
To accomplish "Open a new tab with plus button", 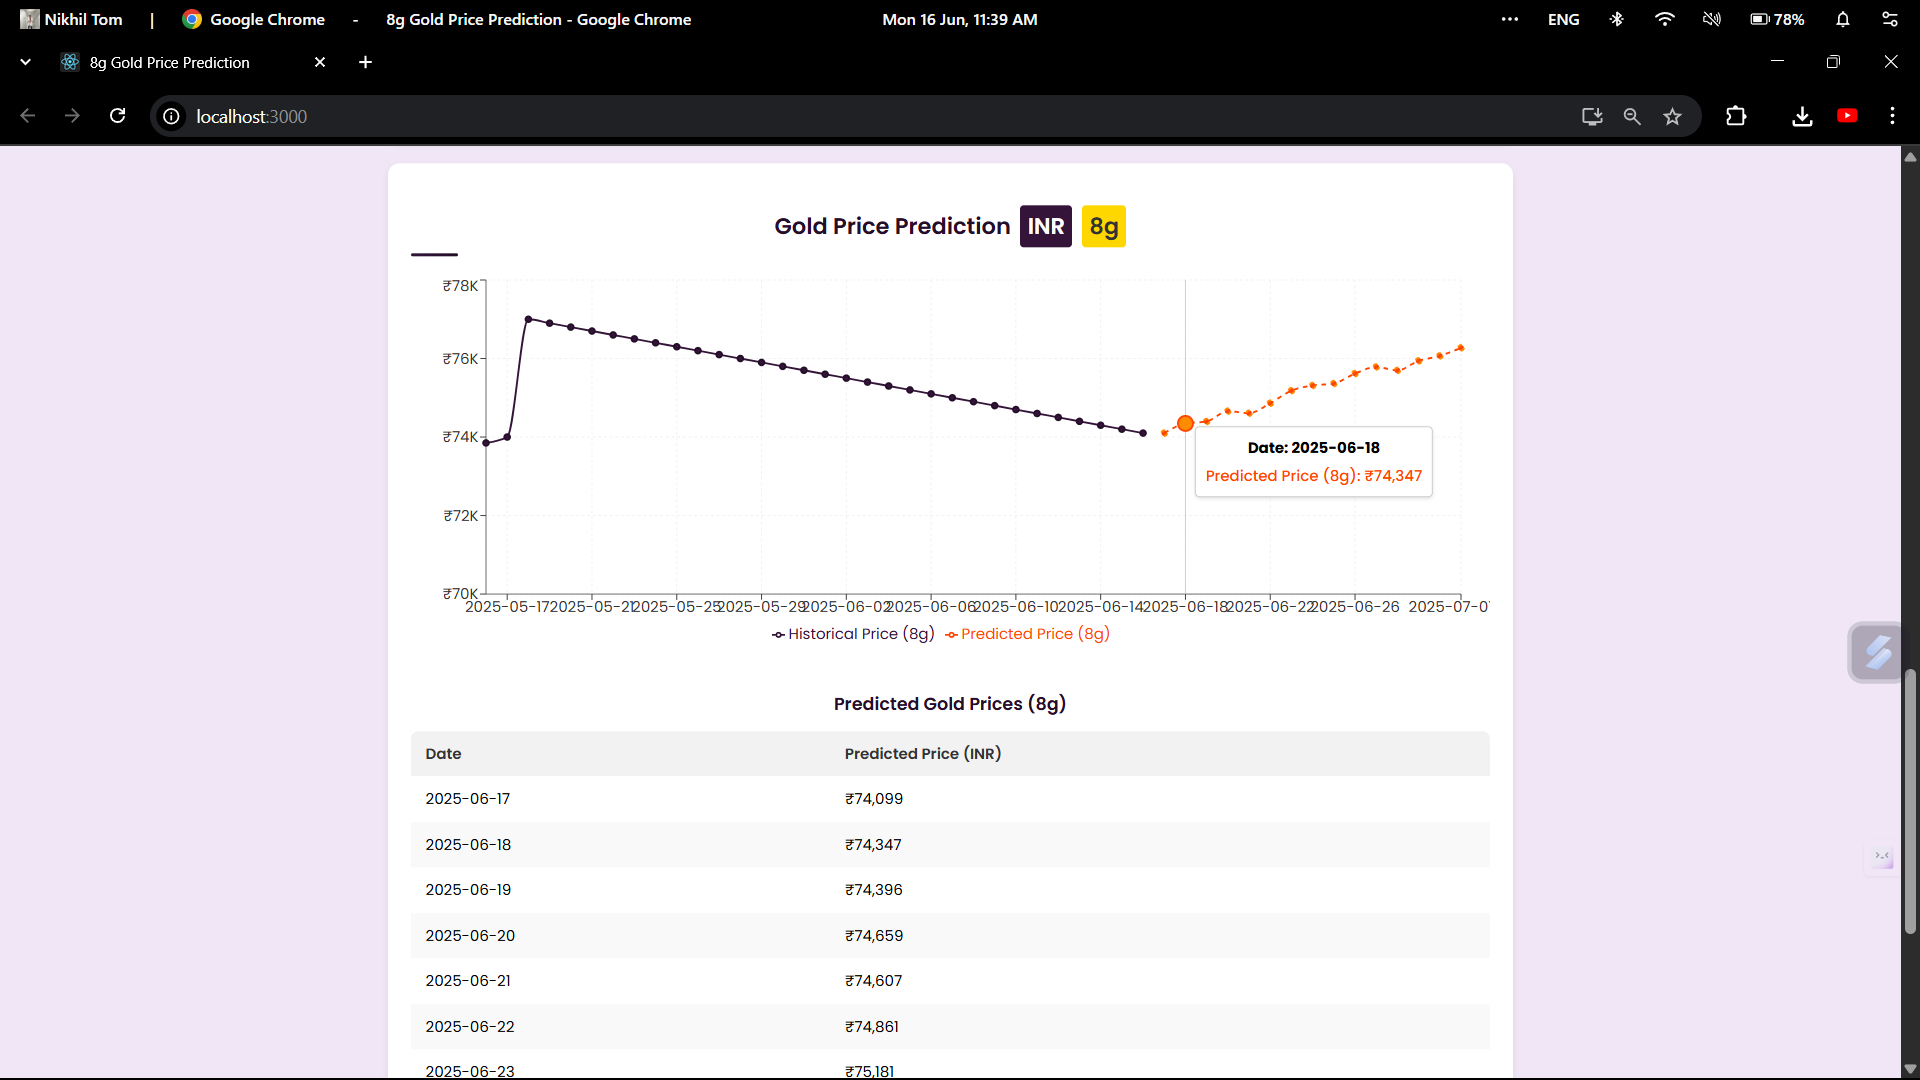I will coord(366,62).
